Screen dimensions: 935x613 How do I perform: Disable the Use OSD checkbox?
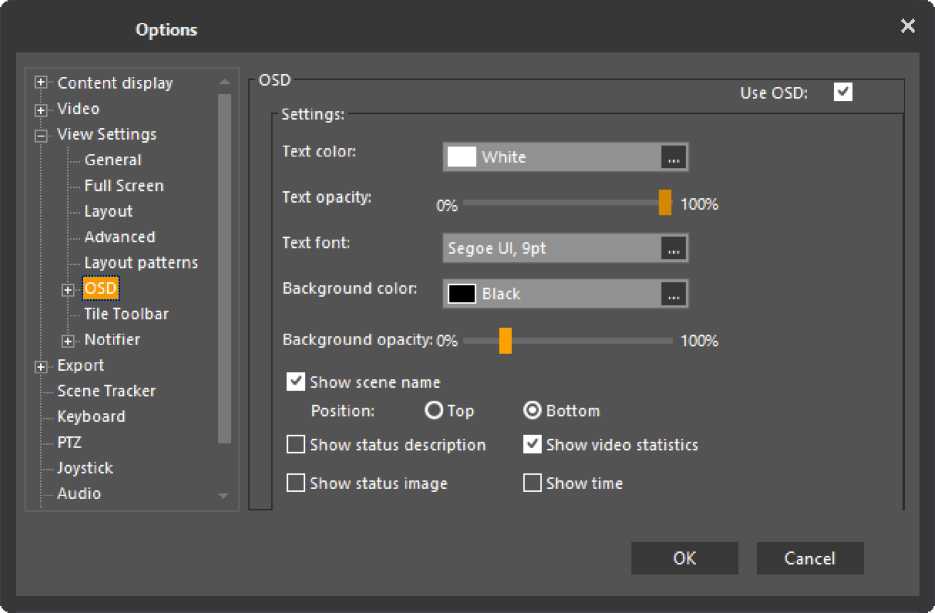pyautogui.click(x=843, y=93)
